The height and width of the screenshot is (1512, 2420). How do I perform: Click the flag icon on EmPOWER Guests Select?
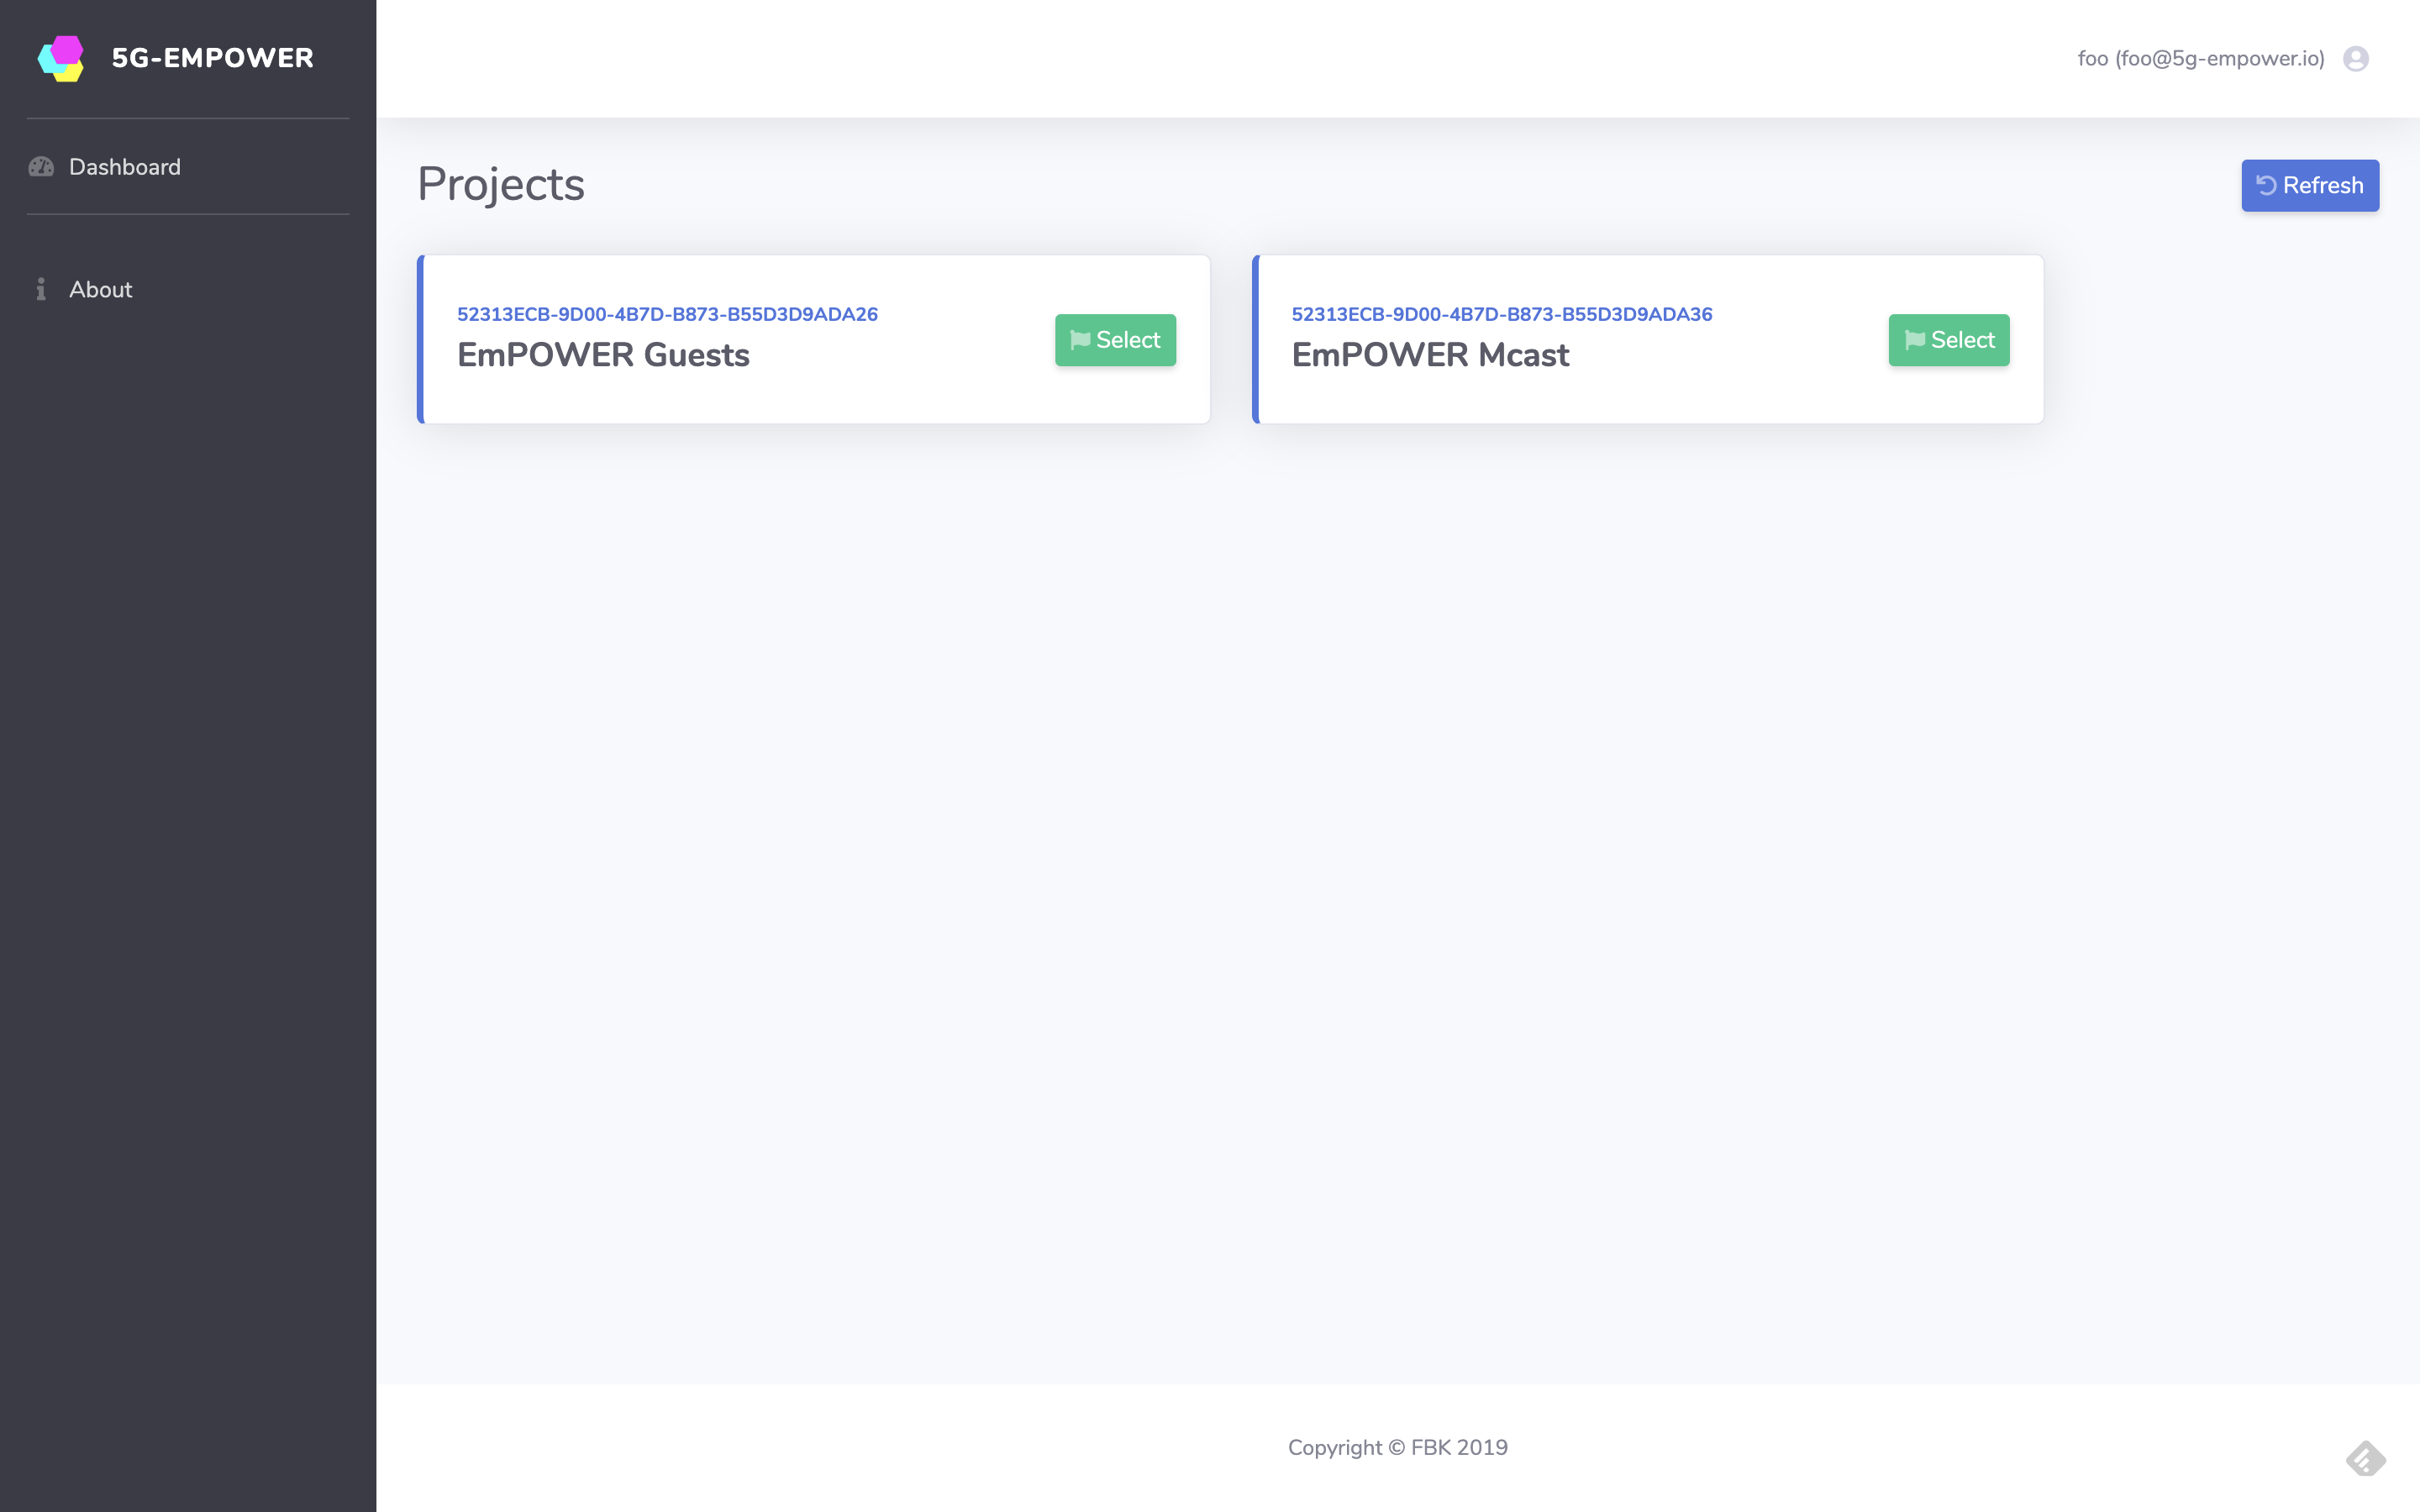[1080, 340]
